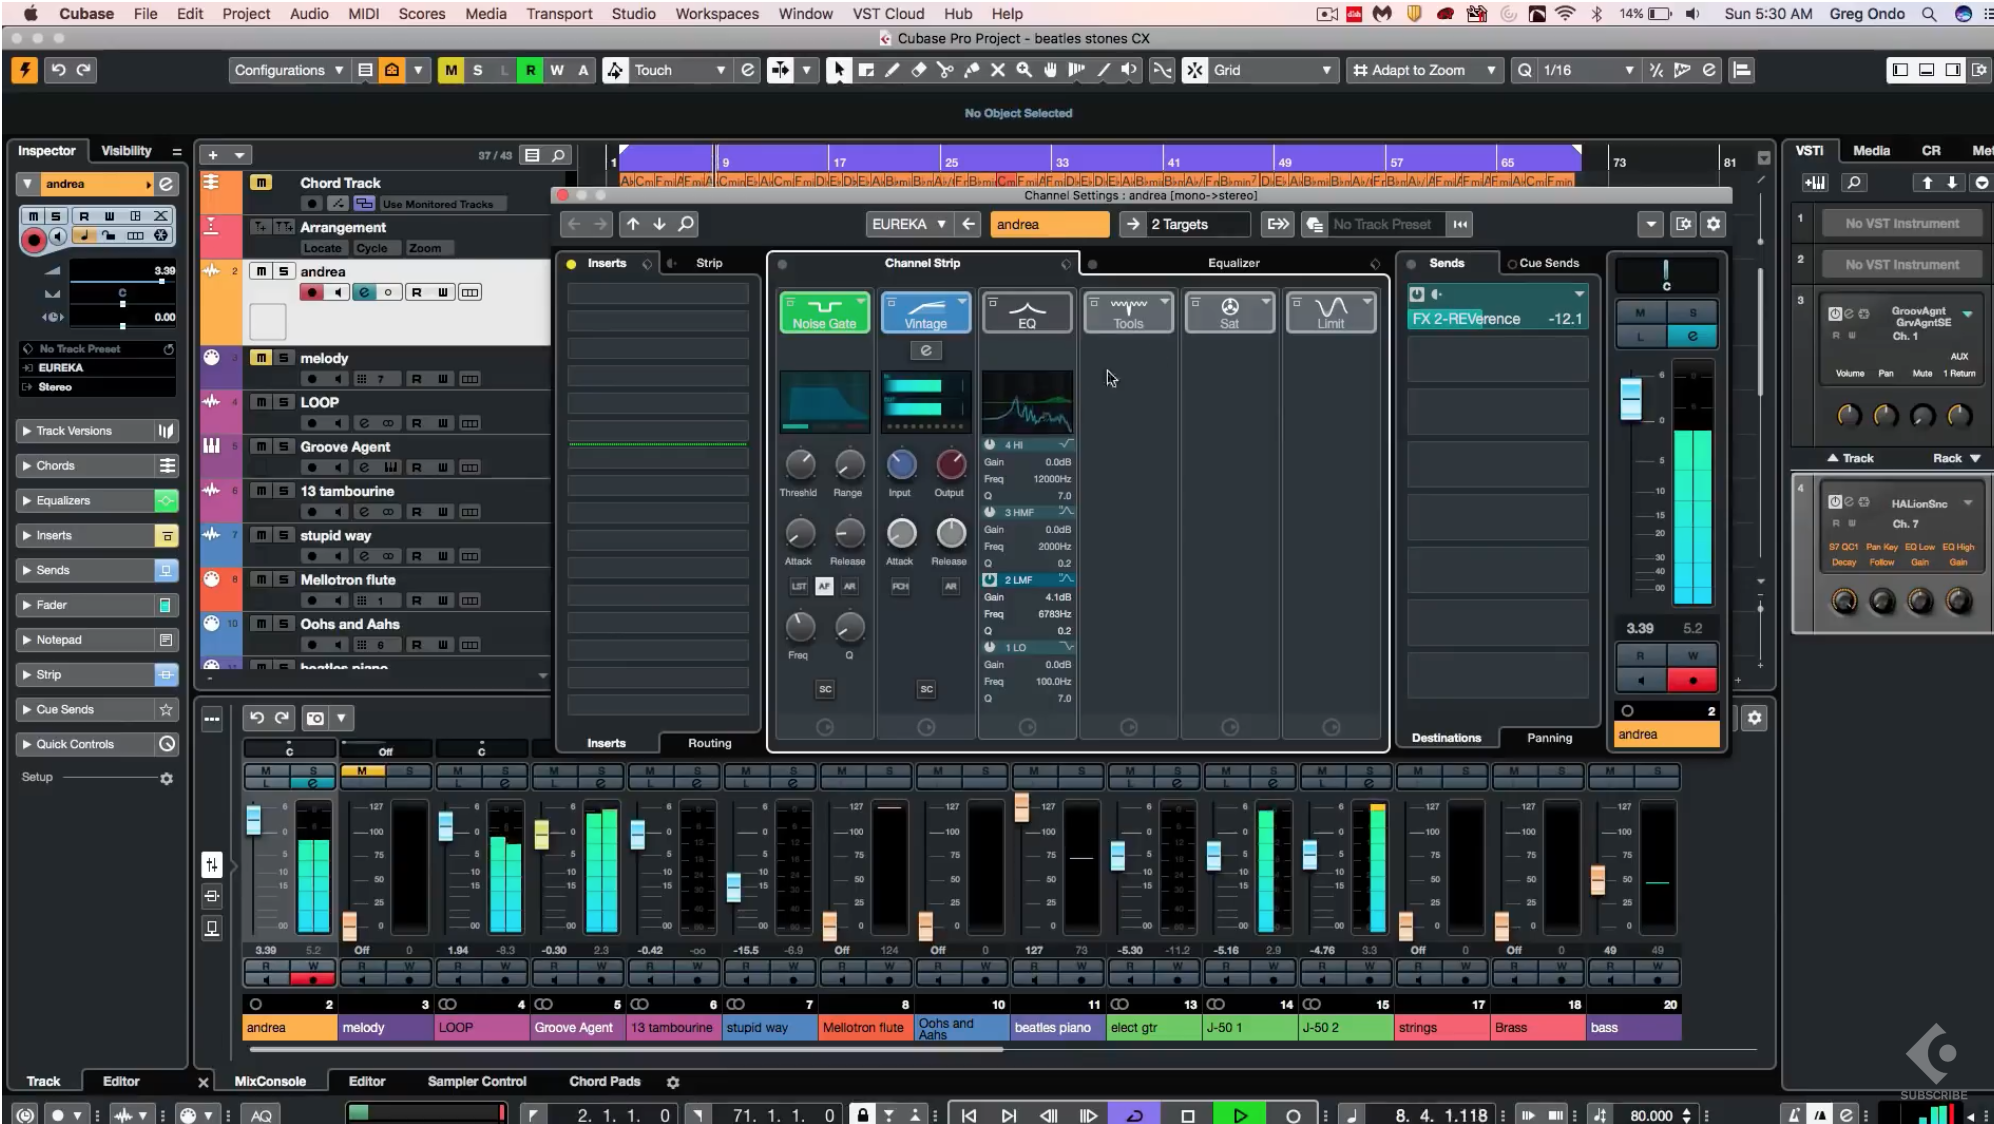Select the Object Selection arrow tool
The height and width of the screenshot is (1124, 1994).
(838, 70)
